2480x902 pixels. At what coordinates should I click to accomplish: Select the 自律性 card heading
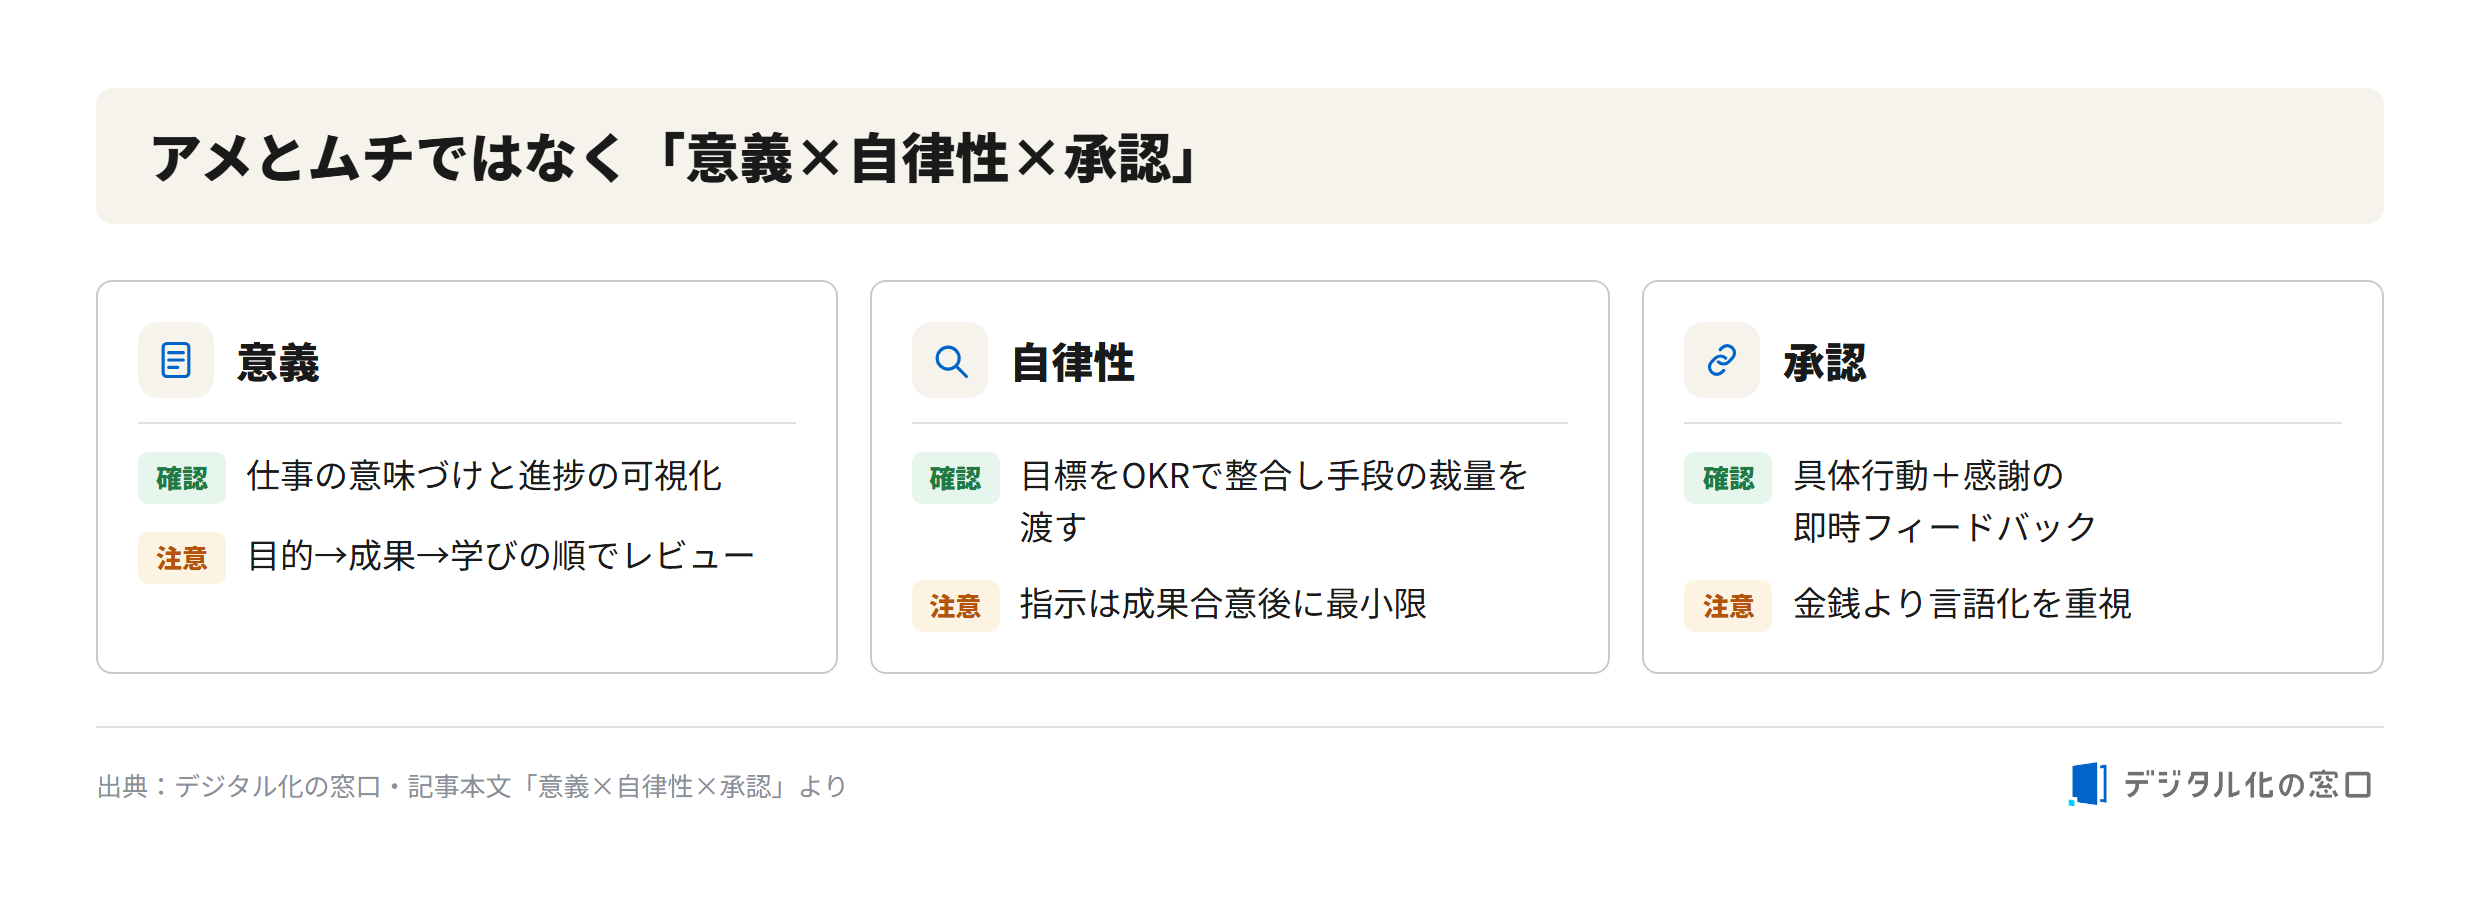click(1073, 362)
